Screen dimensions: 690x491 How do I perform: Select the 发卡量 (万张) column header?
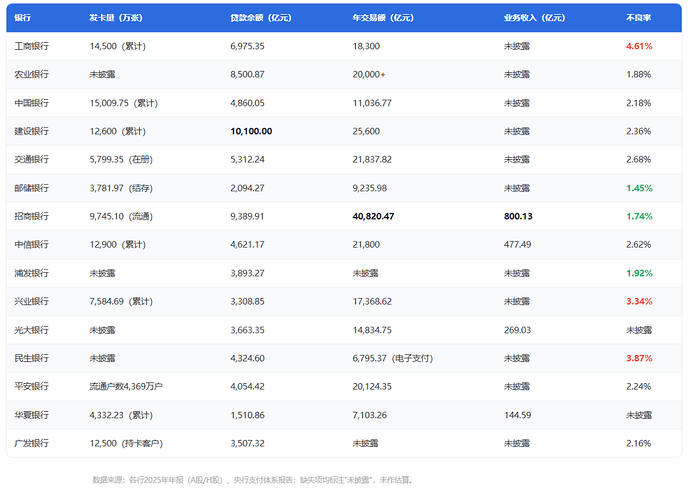point(116,18)
